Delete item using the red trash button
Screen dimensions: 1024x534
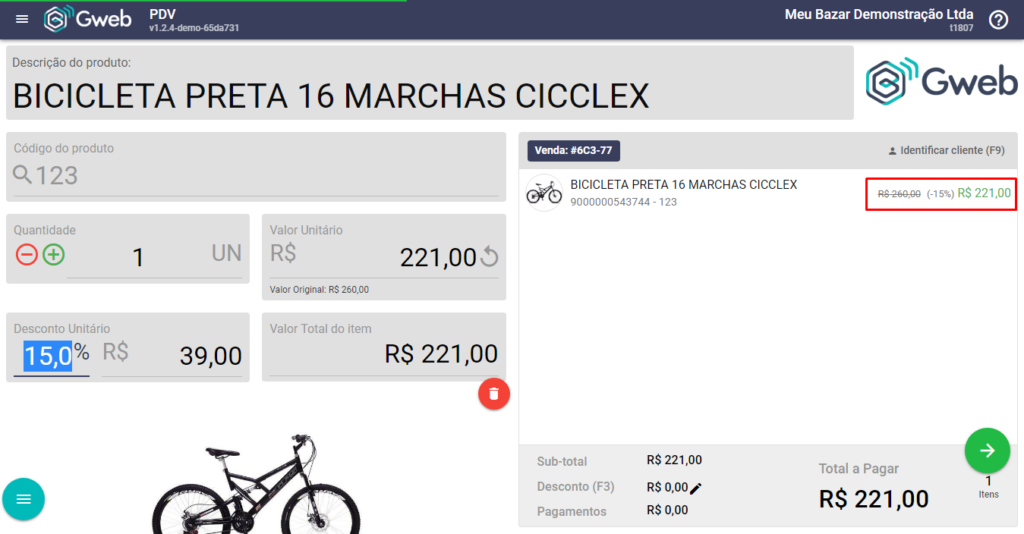[x=494, y=394]
